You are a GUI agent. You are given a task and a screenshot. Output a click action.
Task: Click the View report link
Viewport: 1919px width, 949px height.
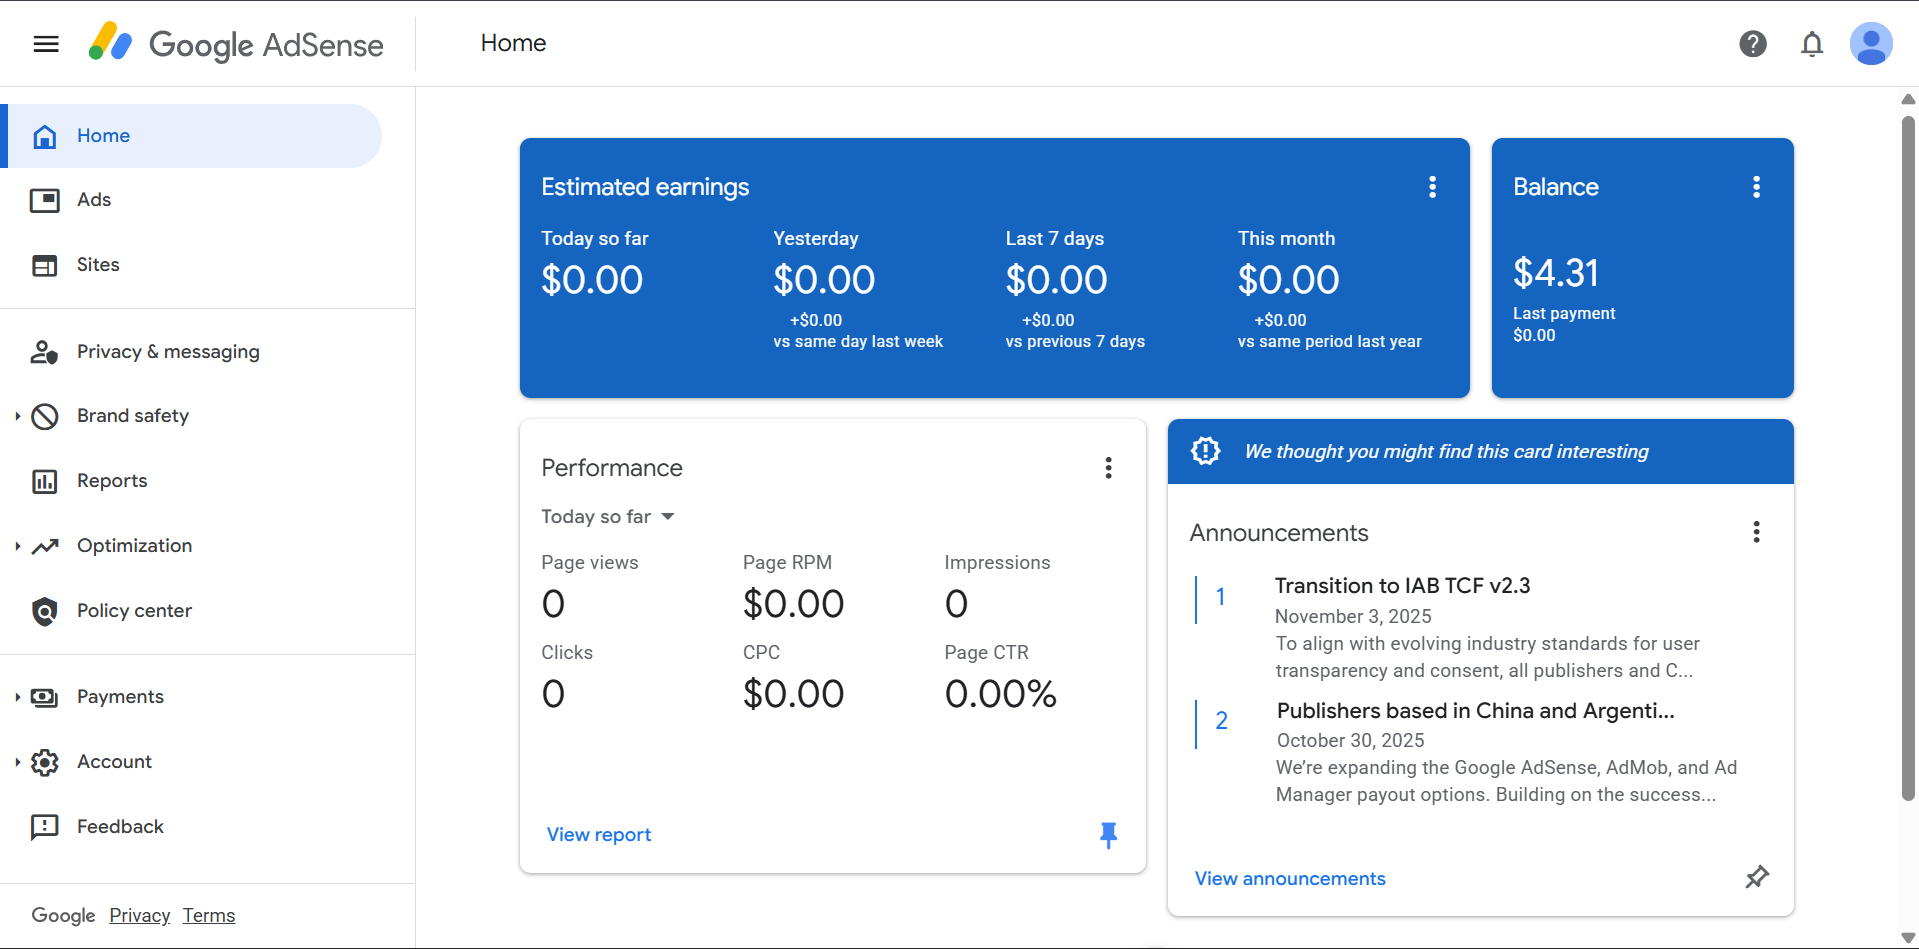click(x=598, y=835)
